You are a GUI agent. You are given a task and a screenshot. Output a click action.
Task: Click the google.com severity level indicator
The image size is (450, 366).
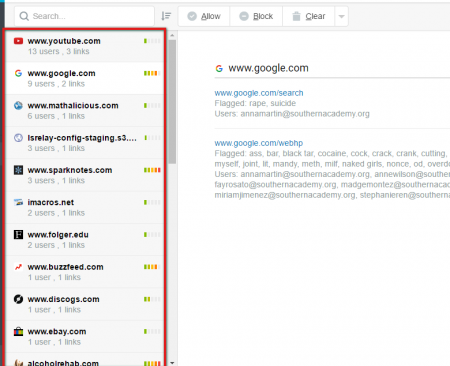point(152,73)
